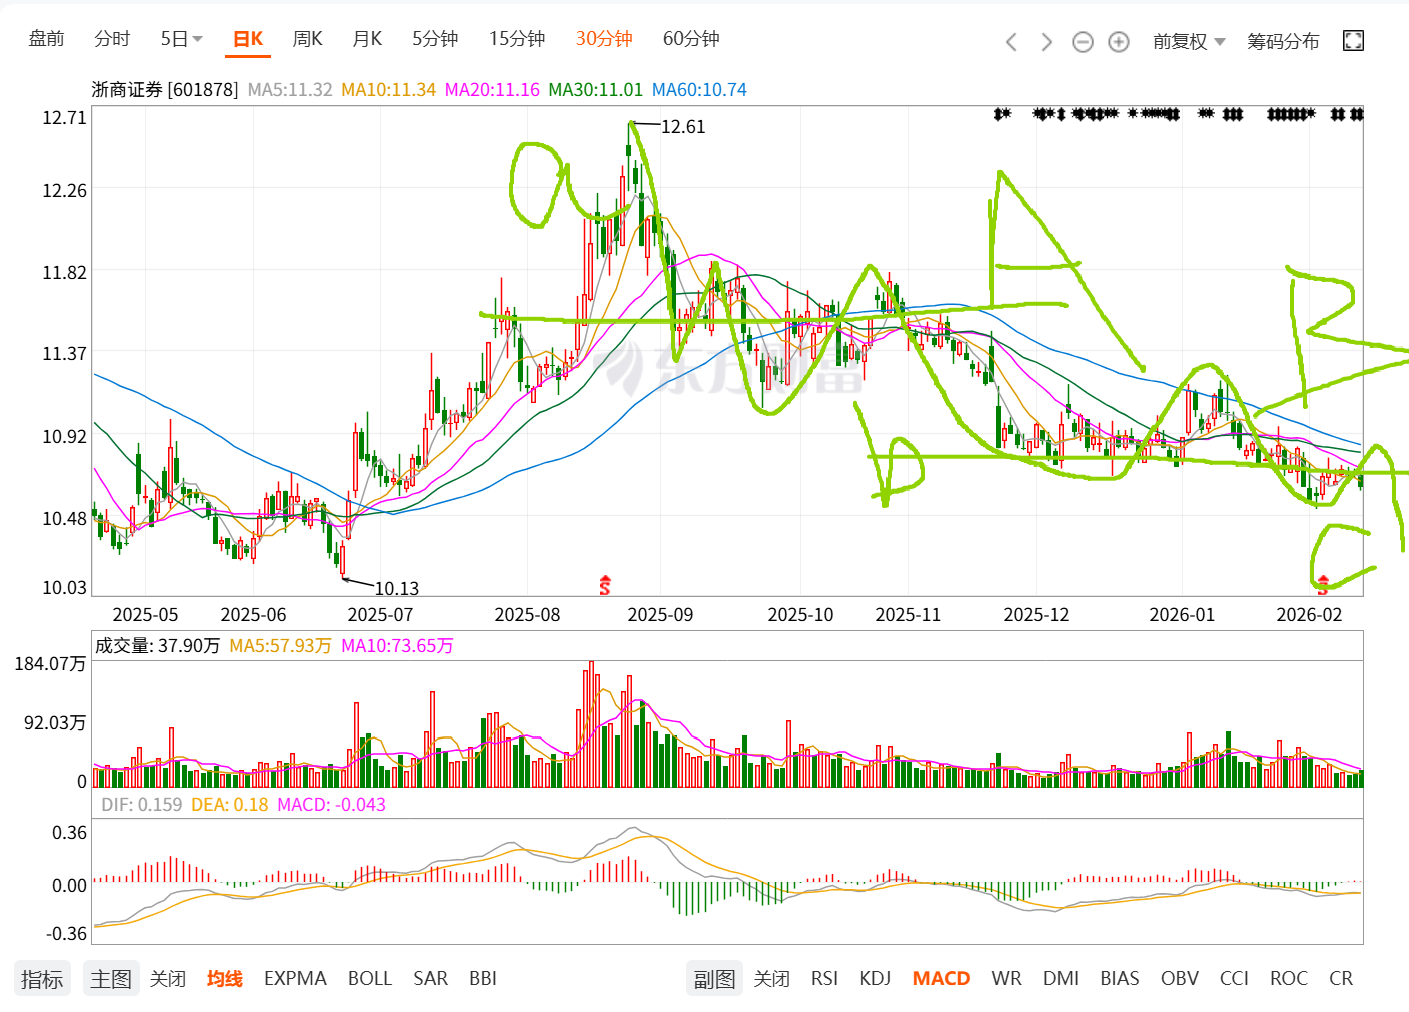Click the 副图 sub chart label
The width and height of the screenshot is (1409, 1012).
[x=715, y=979]
